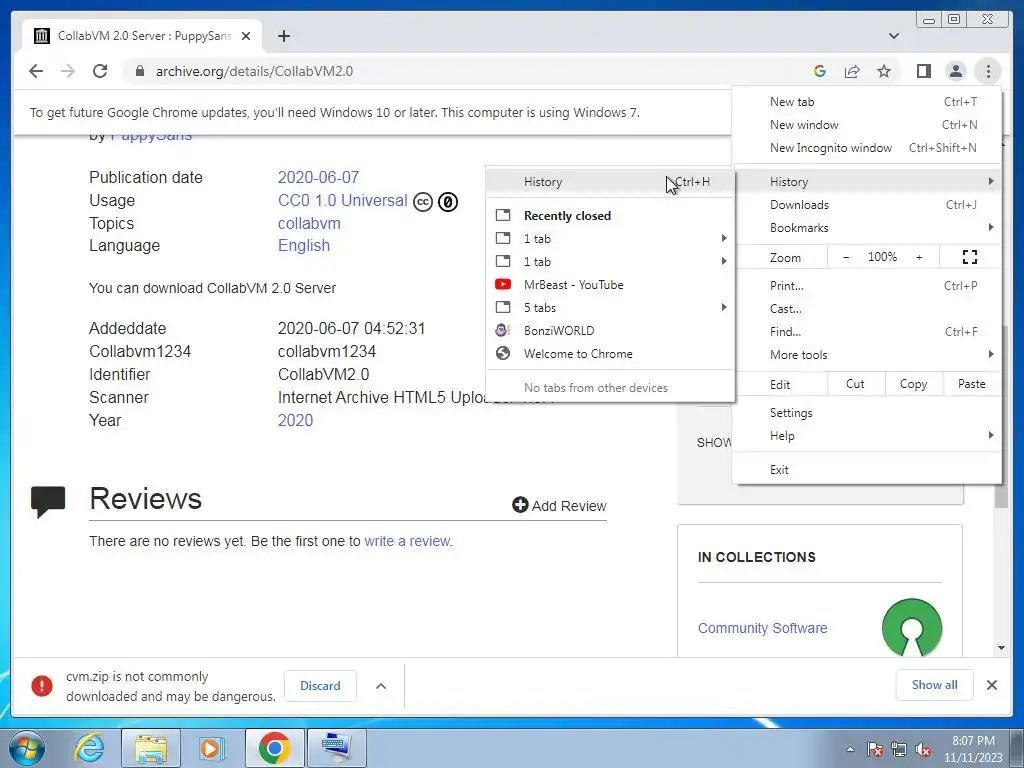Viewport: 1024px width, 768px height.
Task: Choose Exit from Chrome menu
Action: pyautogui.click(x=867, y=470)
